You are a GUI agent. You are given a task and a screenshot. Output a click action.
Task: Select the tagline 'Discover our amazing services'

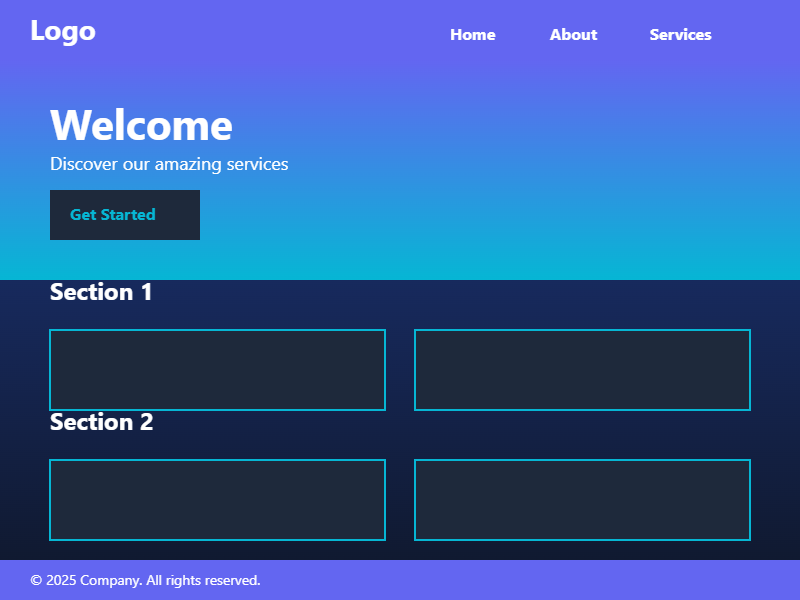(x=169, y=164)
